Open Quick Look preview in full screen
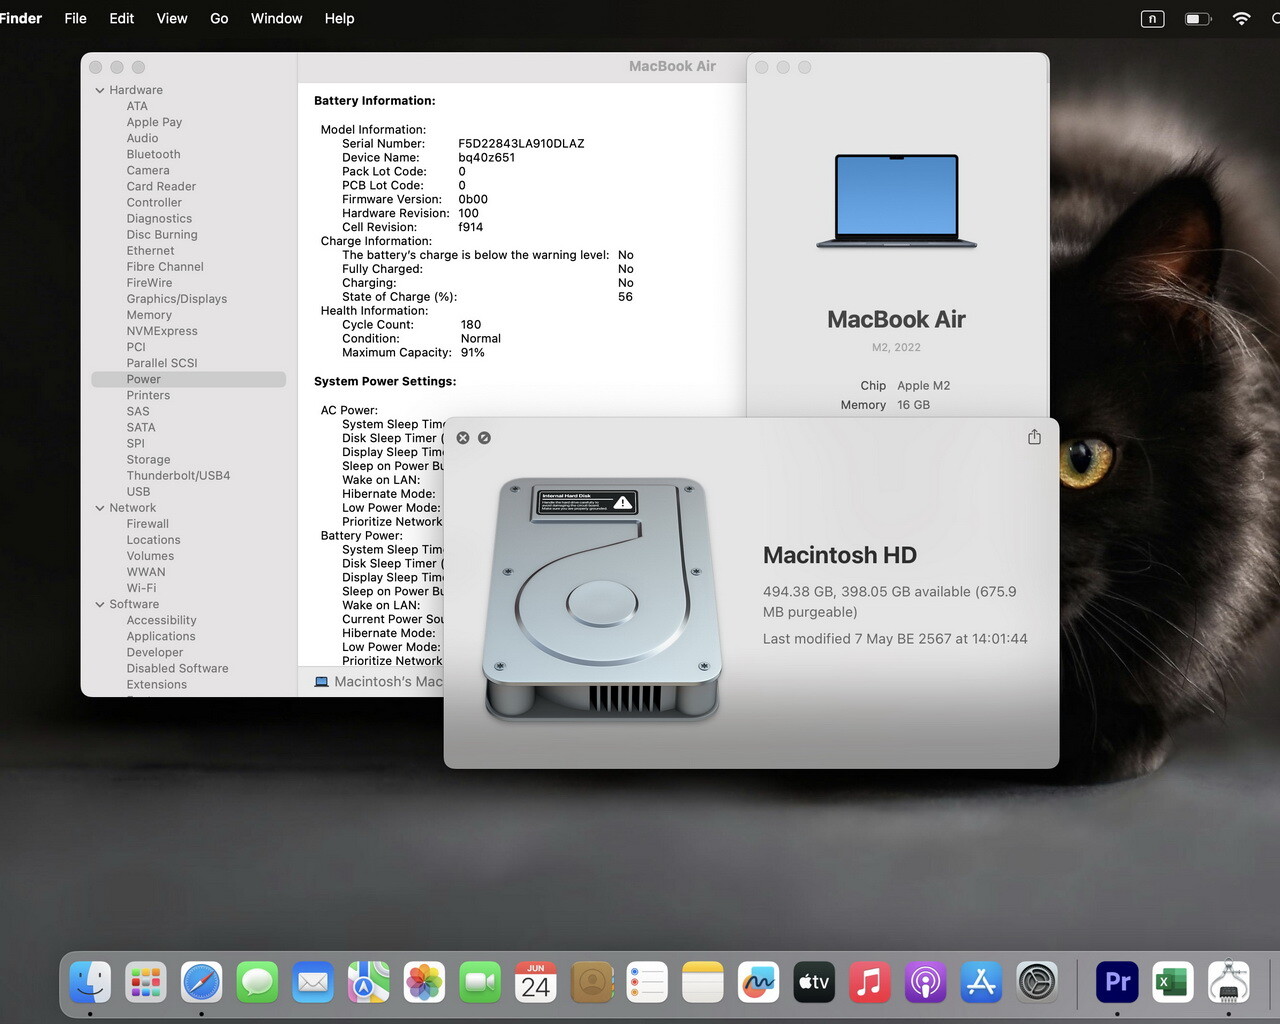Image resolution: width=1280 pixels, height=1024 pixels. 484,438
